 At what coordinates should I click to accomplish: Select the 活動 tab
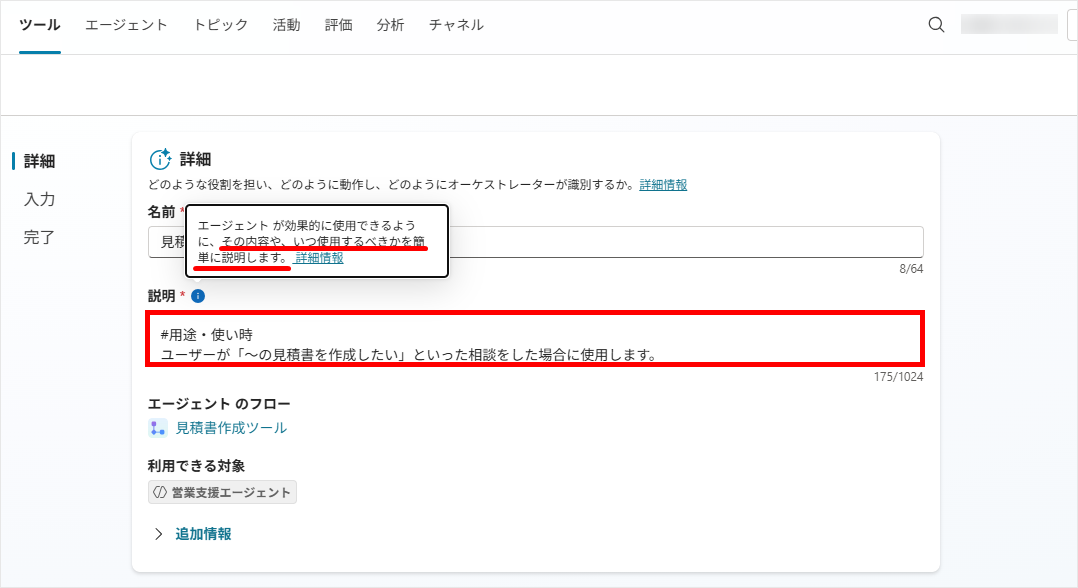[286, 25]
